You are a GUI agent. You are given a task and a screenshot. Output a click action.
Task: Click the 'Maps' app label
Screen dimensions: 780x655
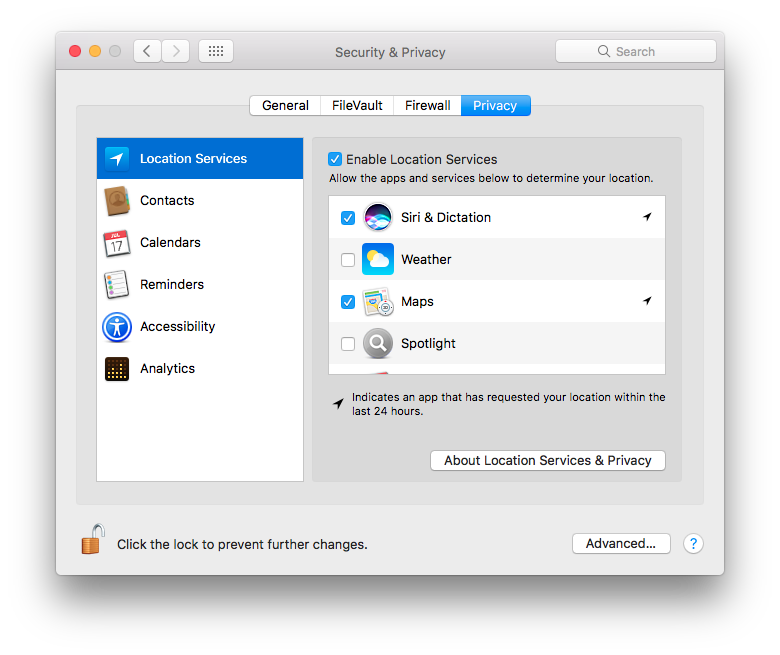(x=417, y=302)
